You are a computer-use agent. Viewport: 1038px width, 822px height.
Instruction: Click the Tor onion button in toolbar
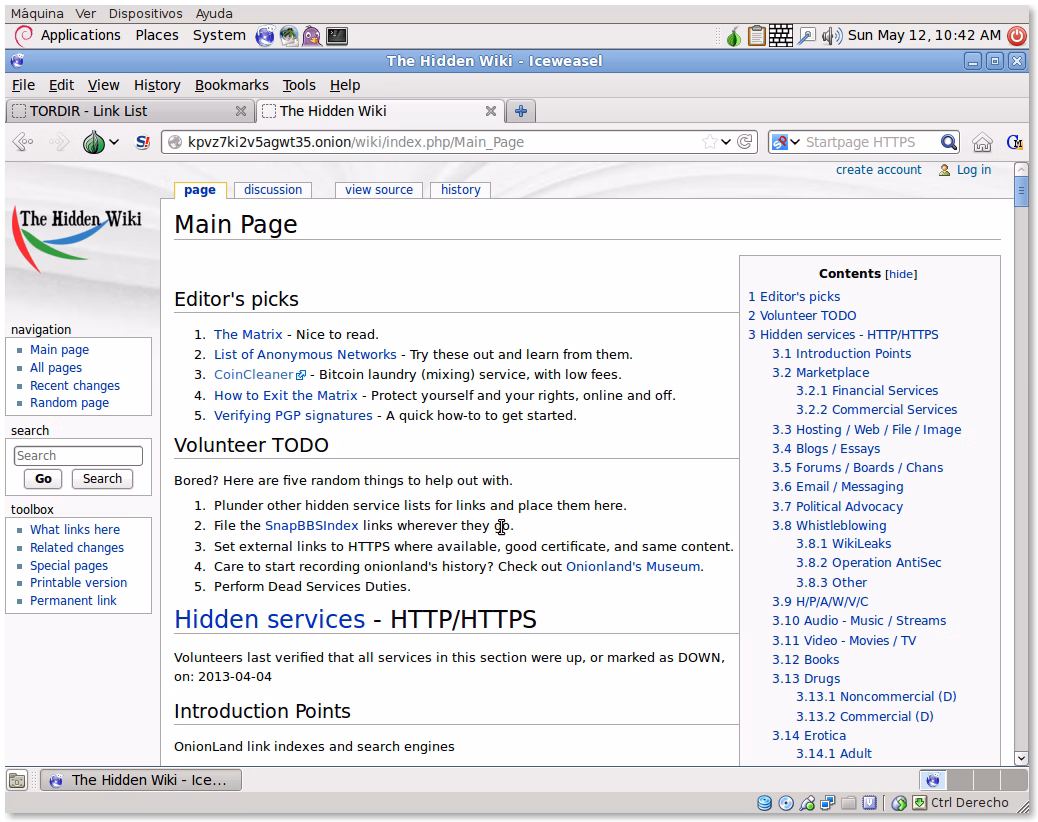coord(94,142)
